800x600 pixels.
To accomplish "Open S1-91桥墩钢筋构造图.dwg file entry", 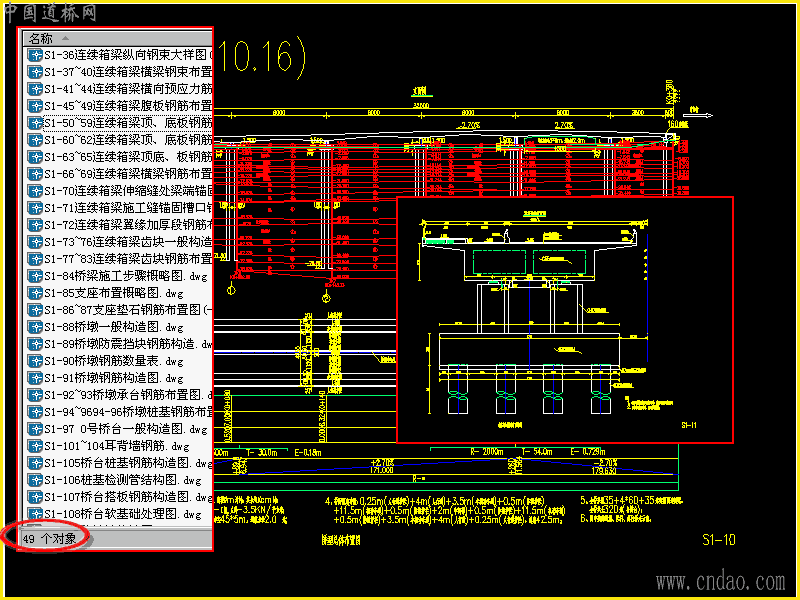I will (114, 378).
